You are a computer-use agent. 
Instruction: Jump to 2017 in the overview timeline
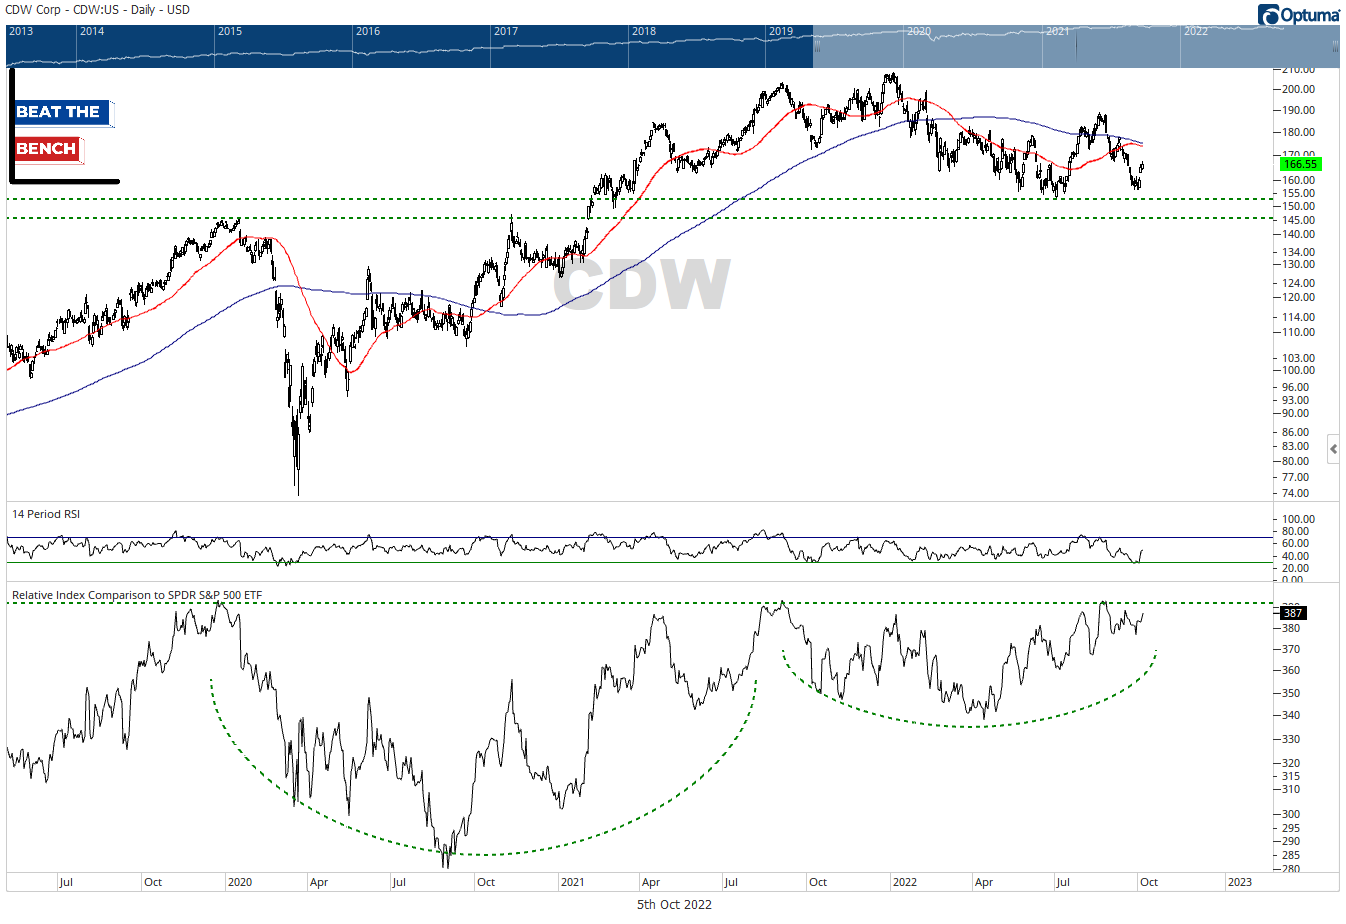click(506, 31)
